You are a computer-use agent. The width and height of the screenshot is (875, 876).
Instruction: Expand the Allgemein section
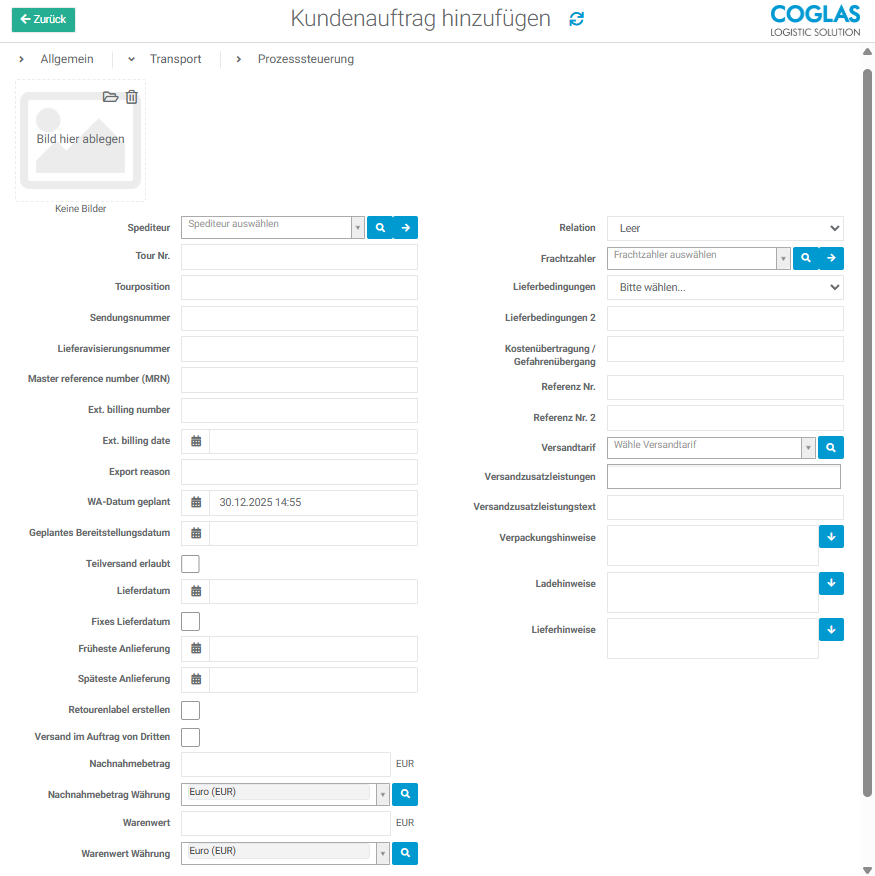58,59
